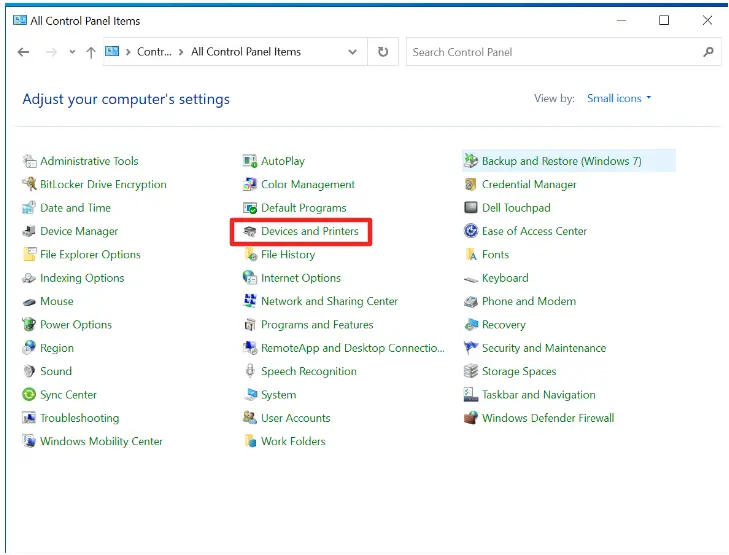Click the Windows Mobility Center icon
This screenshot has width=729, height=555.
[x=29, y=441]
